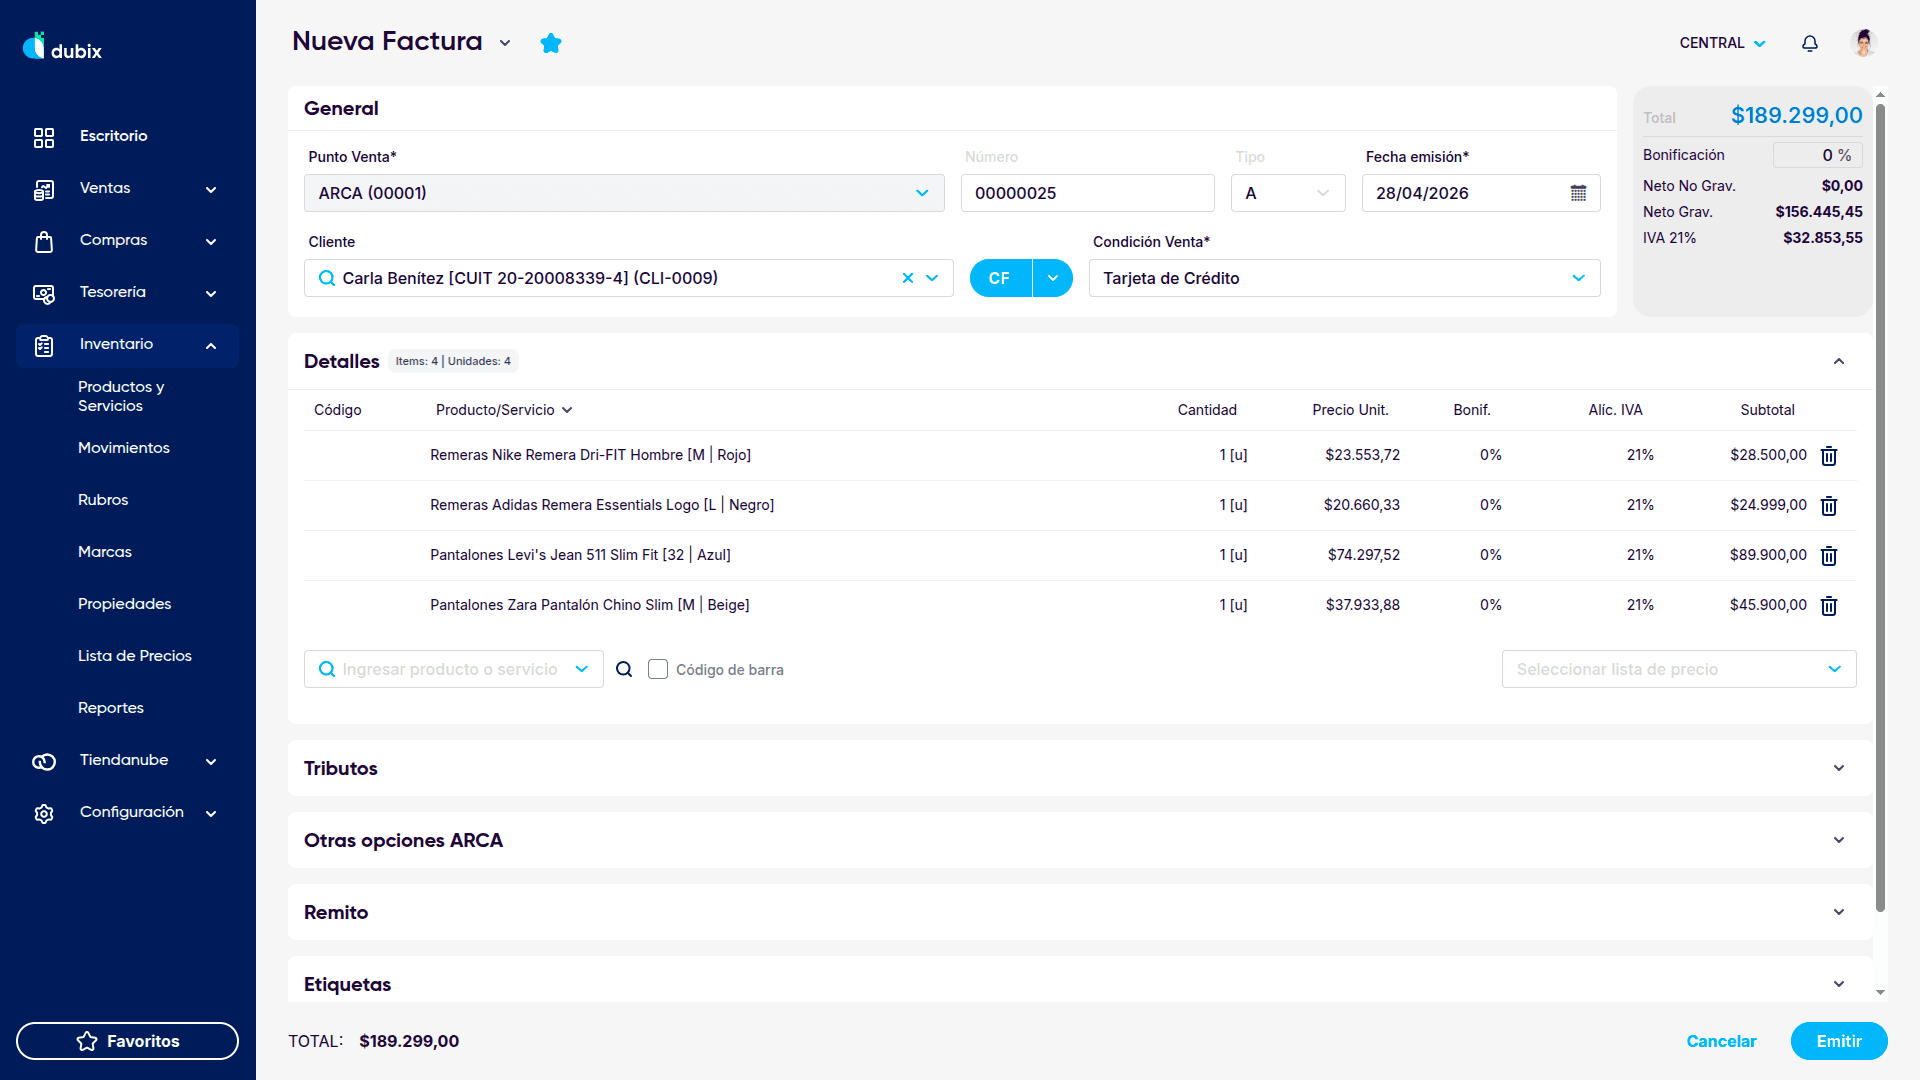Click the Favoritos button

[127, 1041]
